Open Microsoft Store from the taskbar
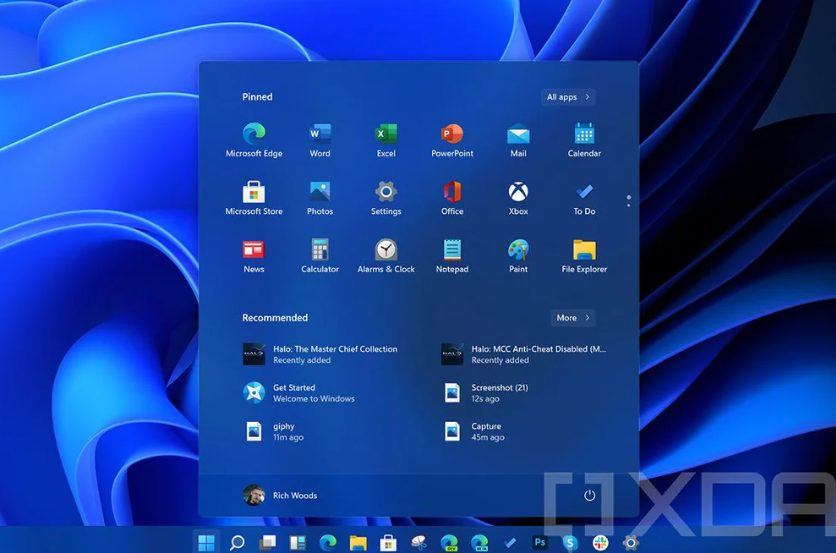 [x=388, y=543]
